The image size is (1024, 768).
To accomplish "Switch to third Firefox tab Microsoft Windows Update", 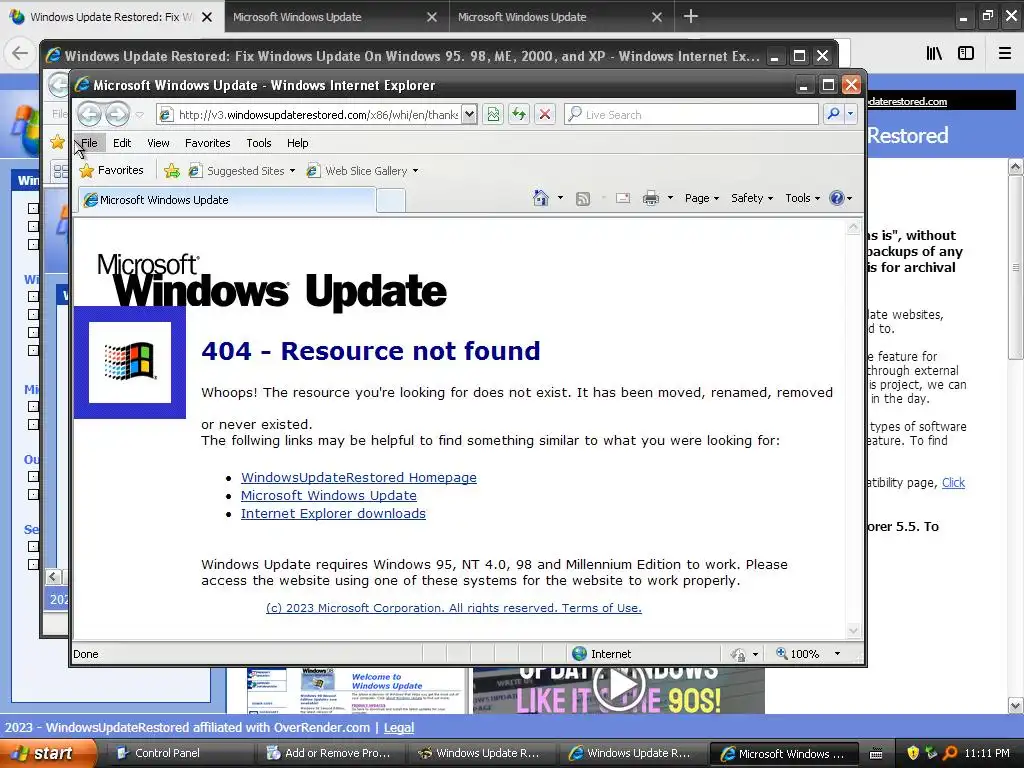I will coord(561,17).
